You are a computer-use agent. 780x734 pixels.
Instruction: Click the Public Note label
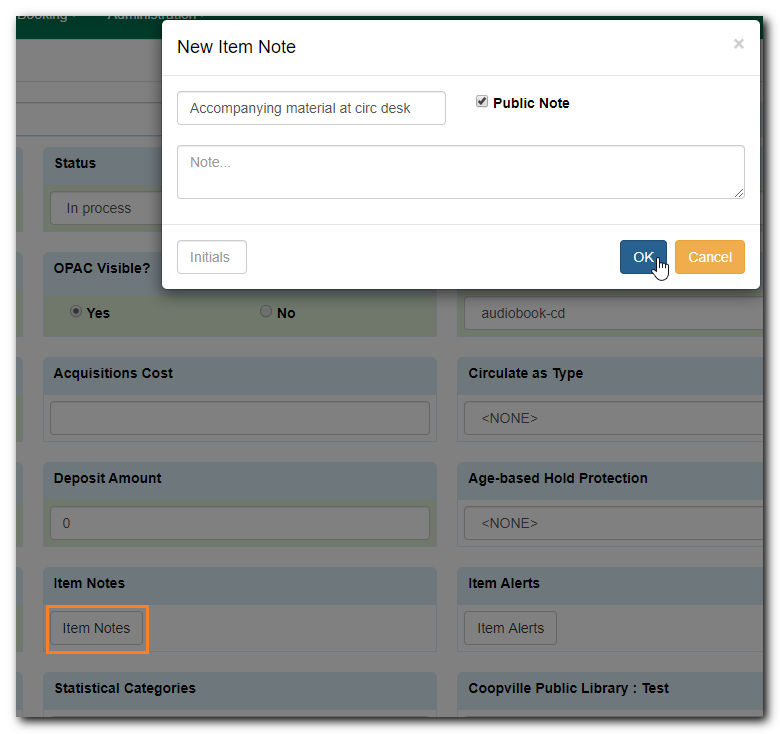click(531, 103)
